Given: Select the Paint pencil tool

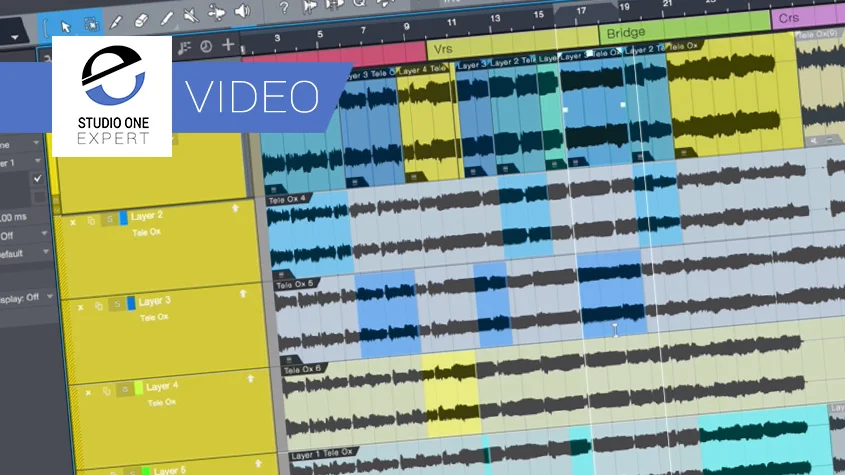Looking at the screenshot, I should (167, 18).
